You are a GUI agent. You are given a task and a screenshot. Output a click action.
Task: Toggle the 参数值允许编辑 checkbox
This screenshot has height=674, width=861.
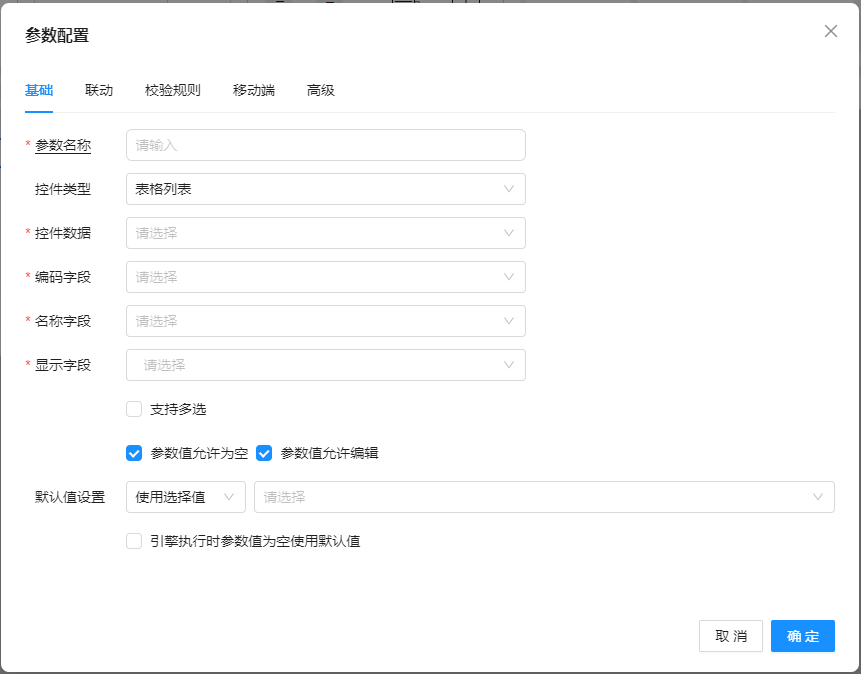(264, 453)
